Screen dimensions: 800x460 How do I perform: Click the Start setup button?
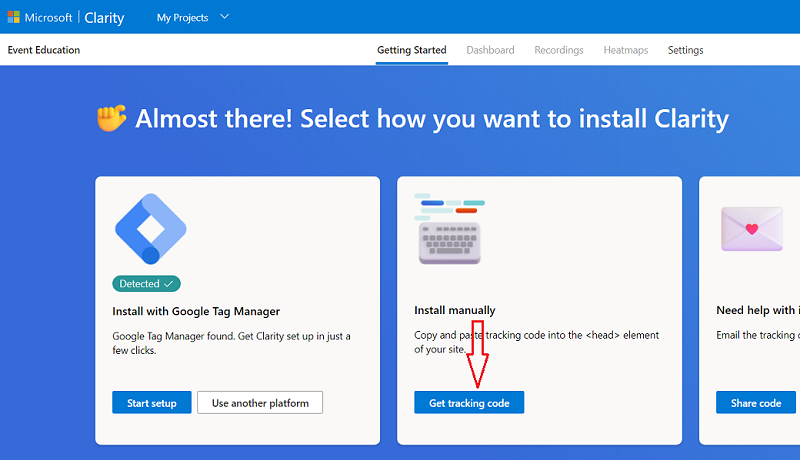(152, 402)
